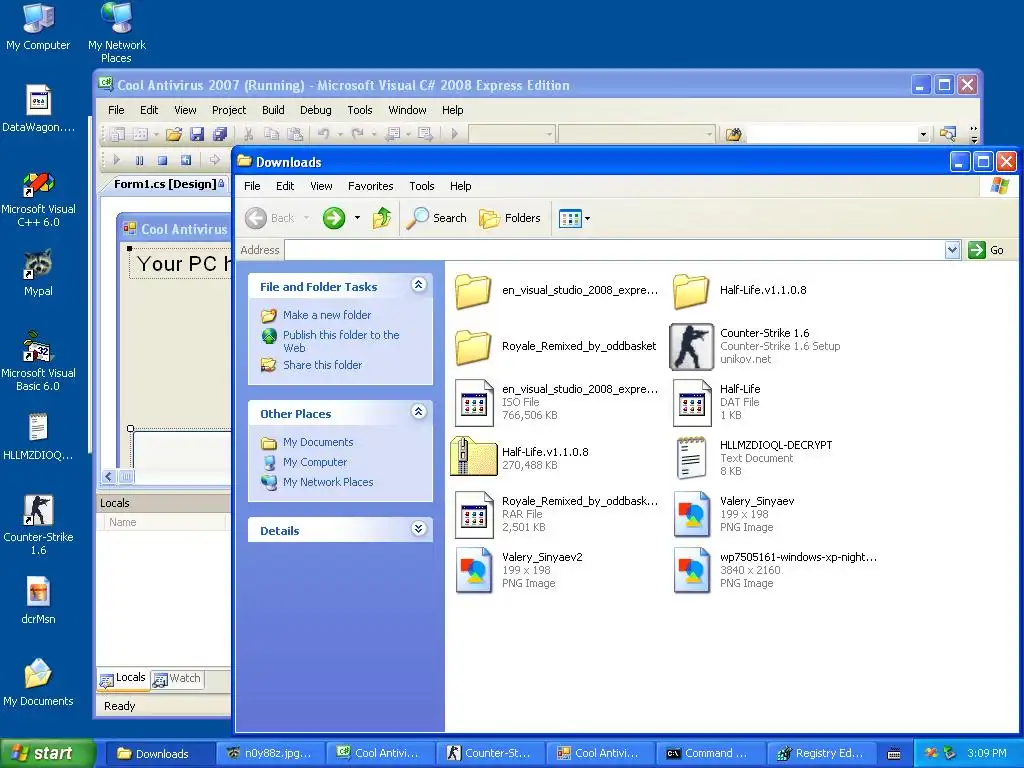This screenshot has width=1024, height=768.
Task: Switch to the Watch tab in Visual C#
Action: pyautogui.click(x=177, y=679)
